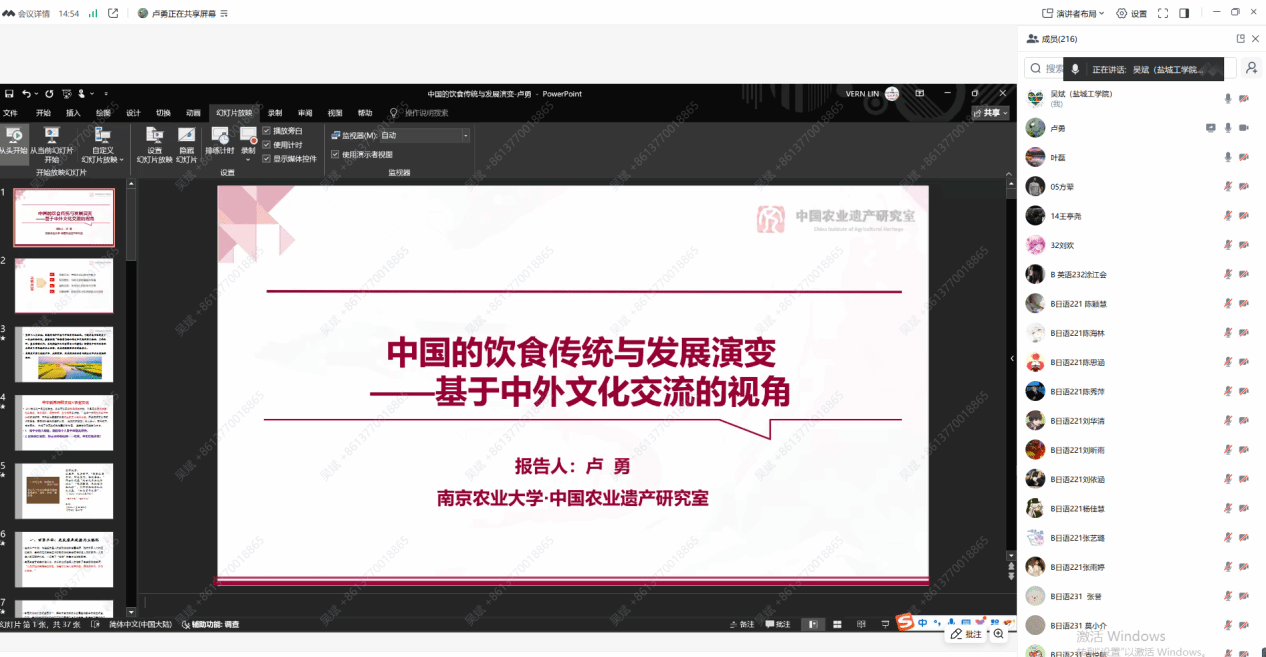Disable the 使用计时 (Use Timings) checkbox
Image resolution: width=1266 pixels, height=657 pixels.
pos(265,145)
